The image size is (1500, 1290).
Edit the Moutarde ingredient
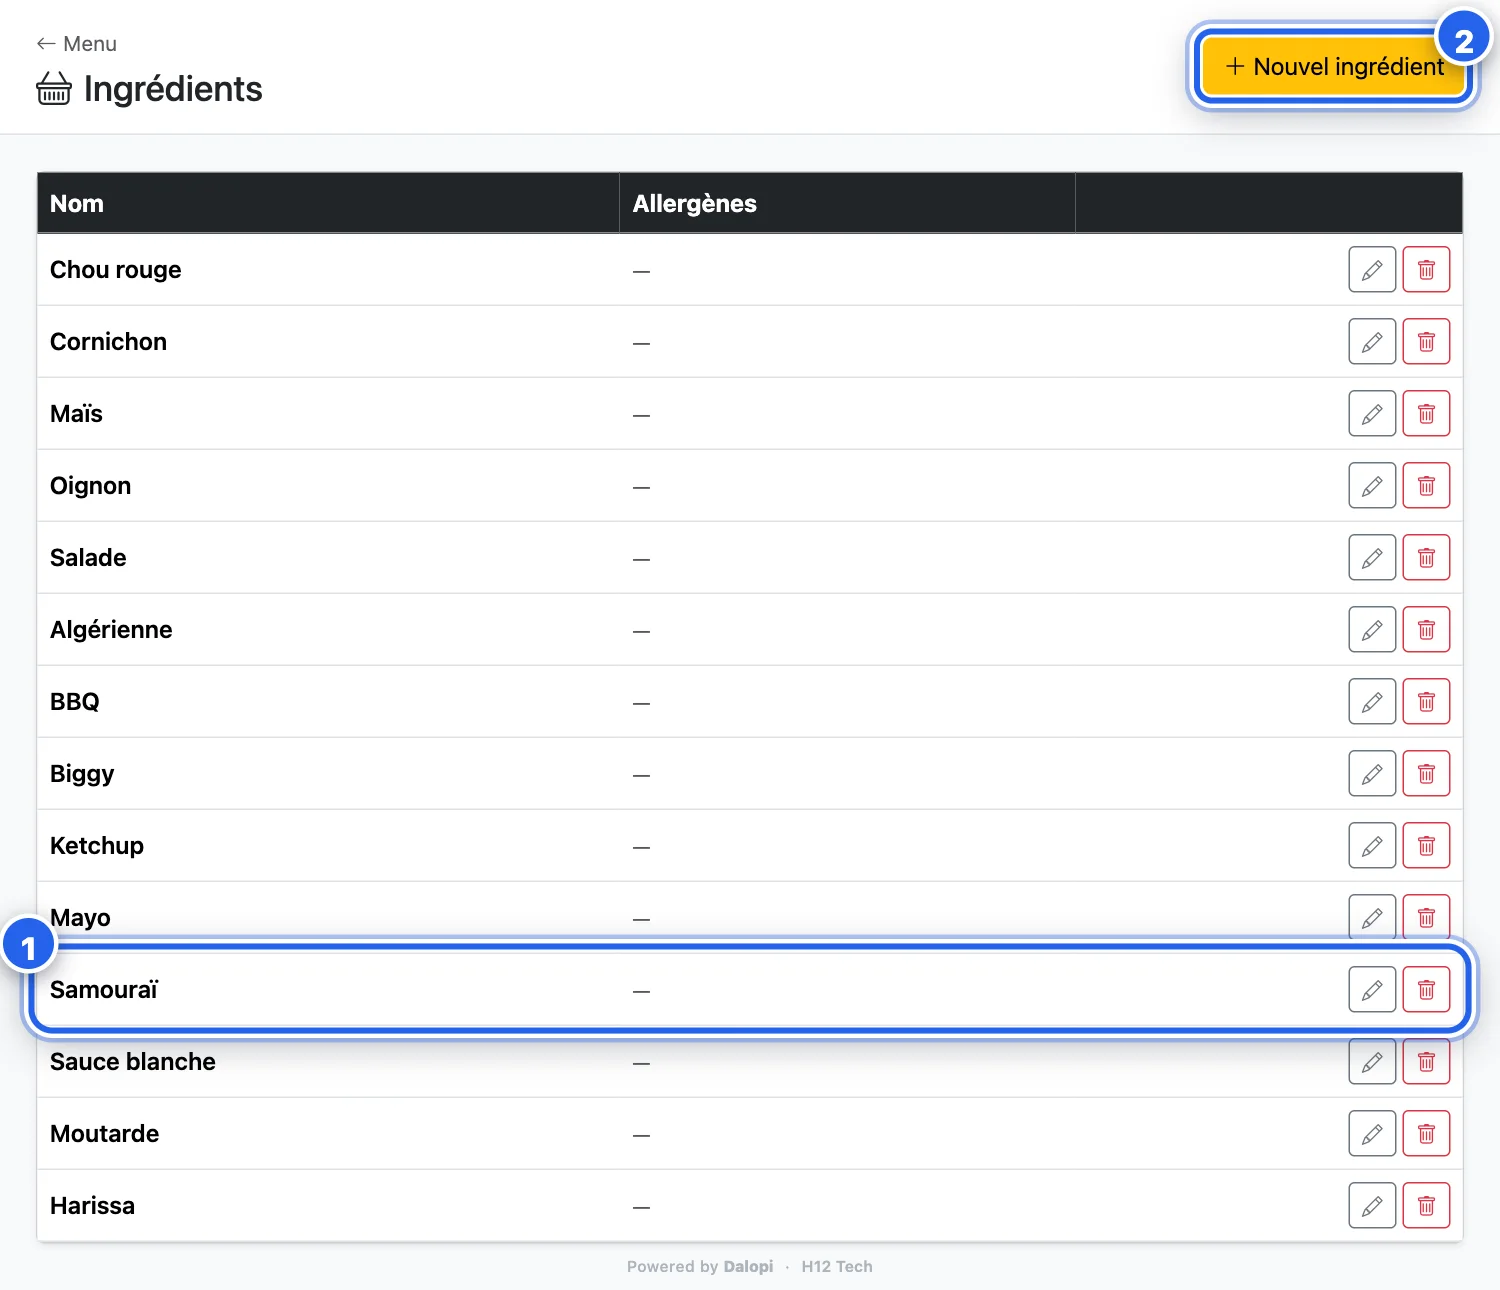point(1372,1134)
